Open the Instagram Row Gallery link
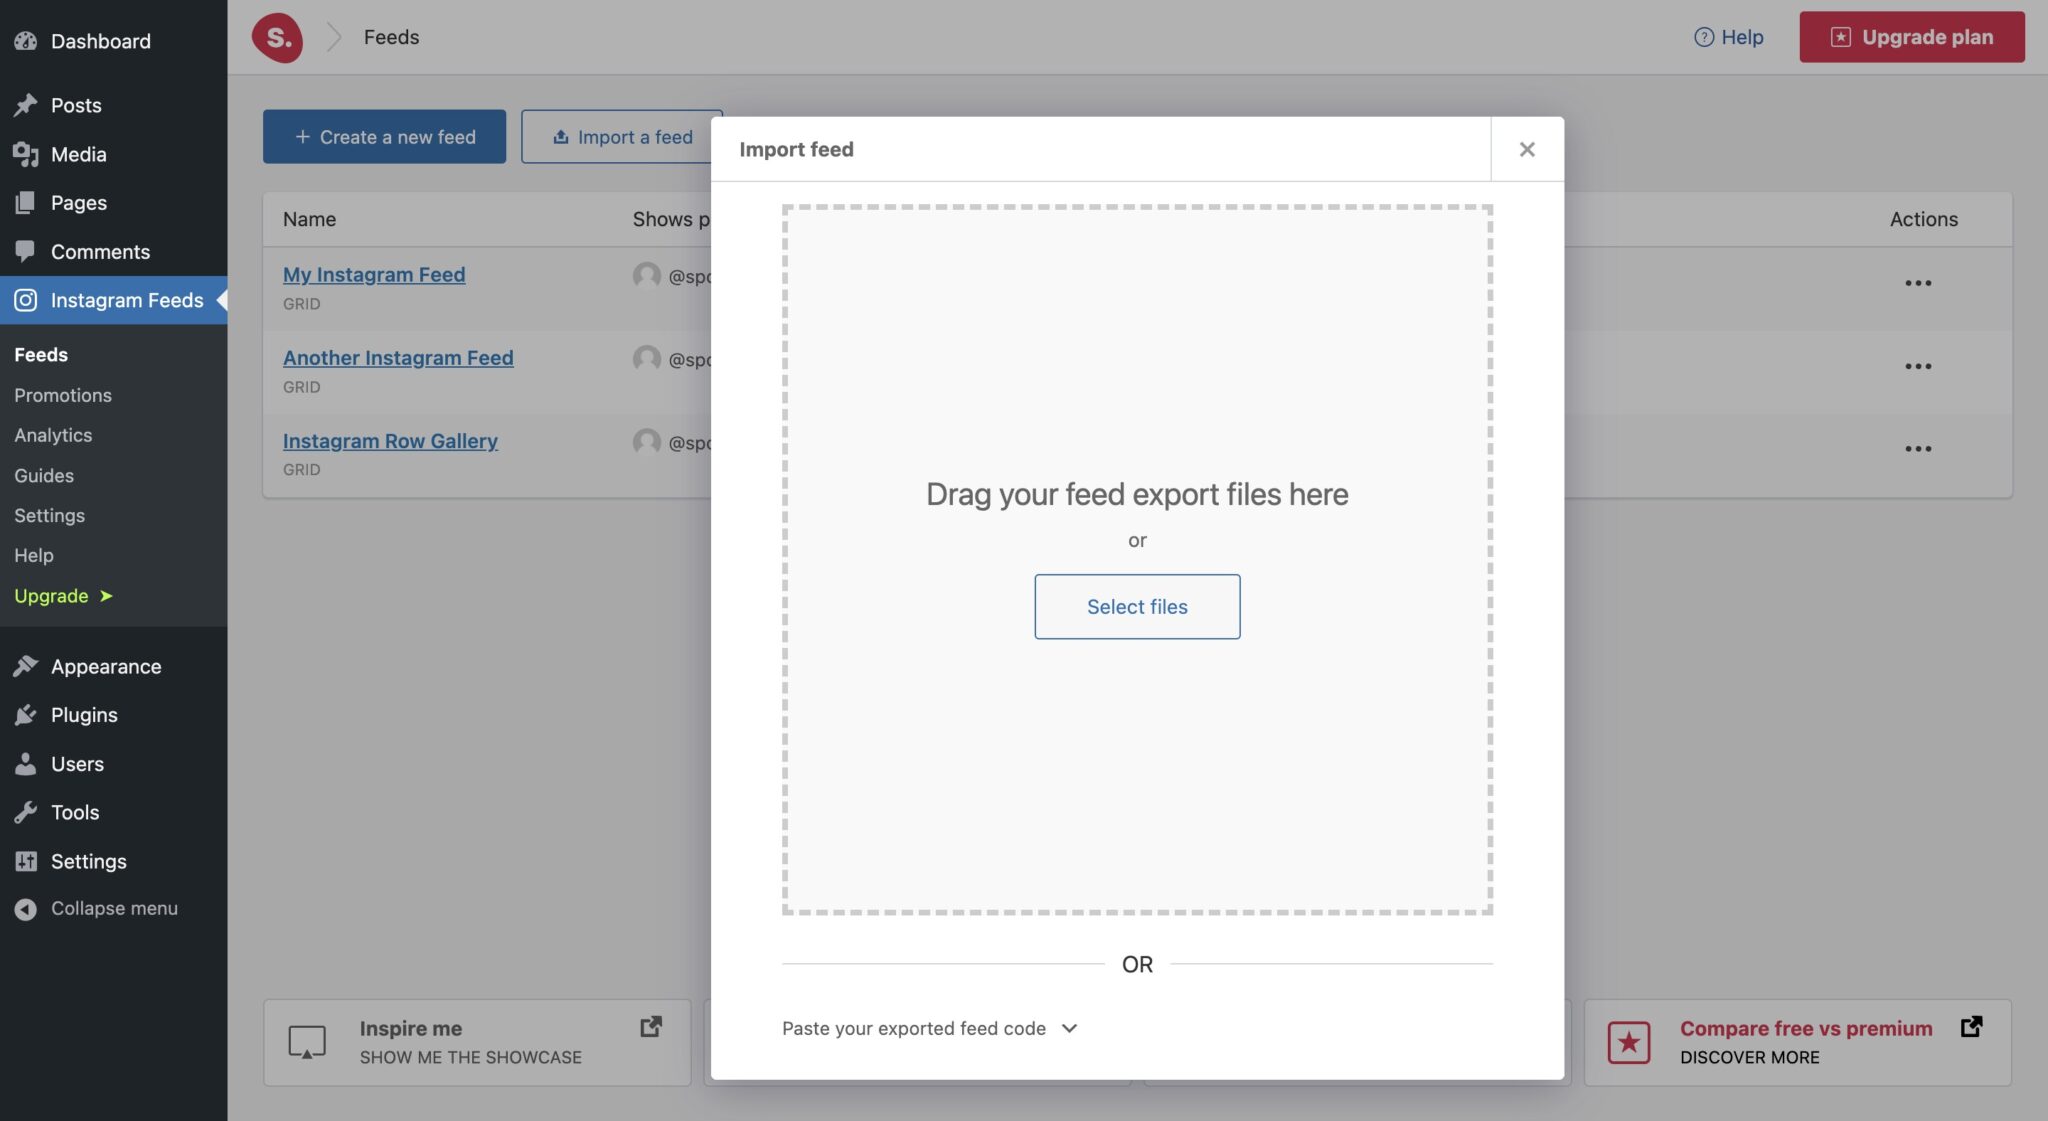This screenshot has height=1121, width=2048. [x=390, y=440]
